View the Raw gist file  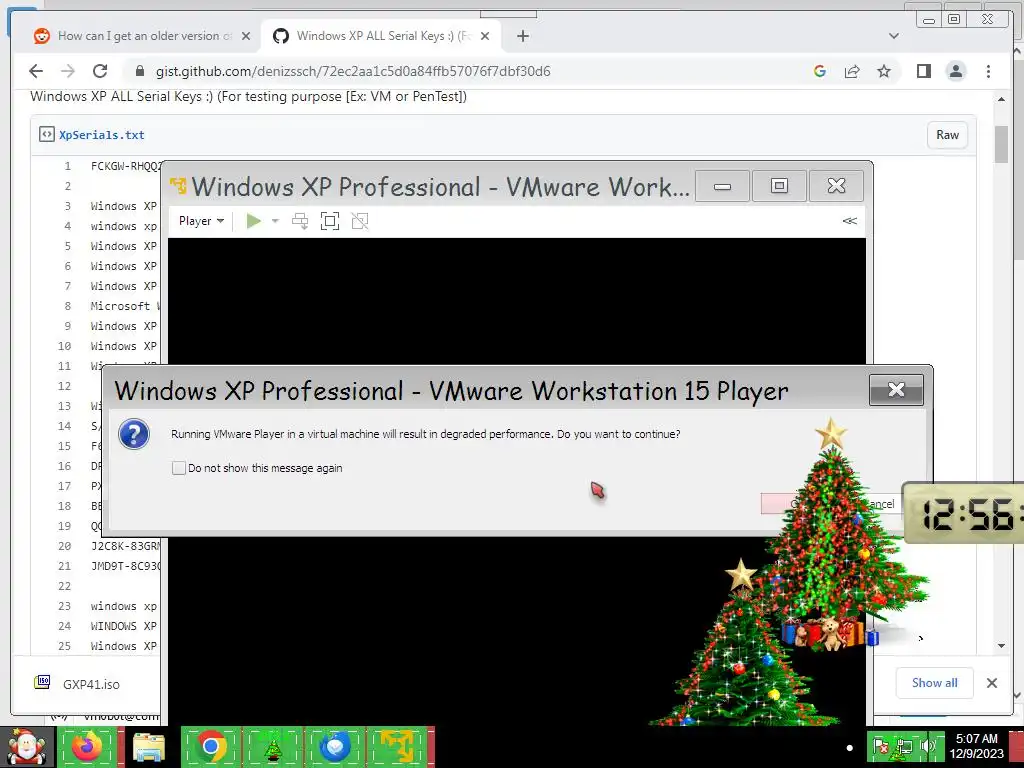coord(947,135)
